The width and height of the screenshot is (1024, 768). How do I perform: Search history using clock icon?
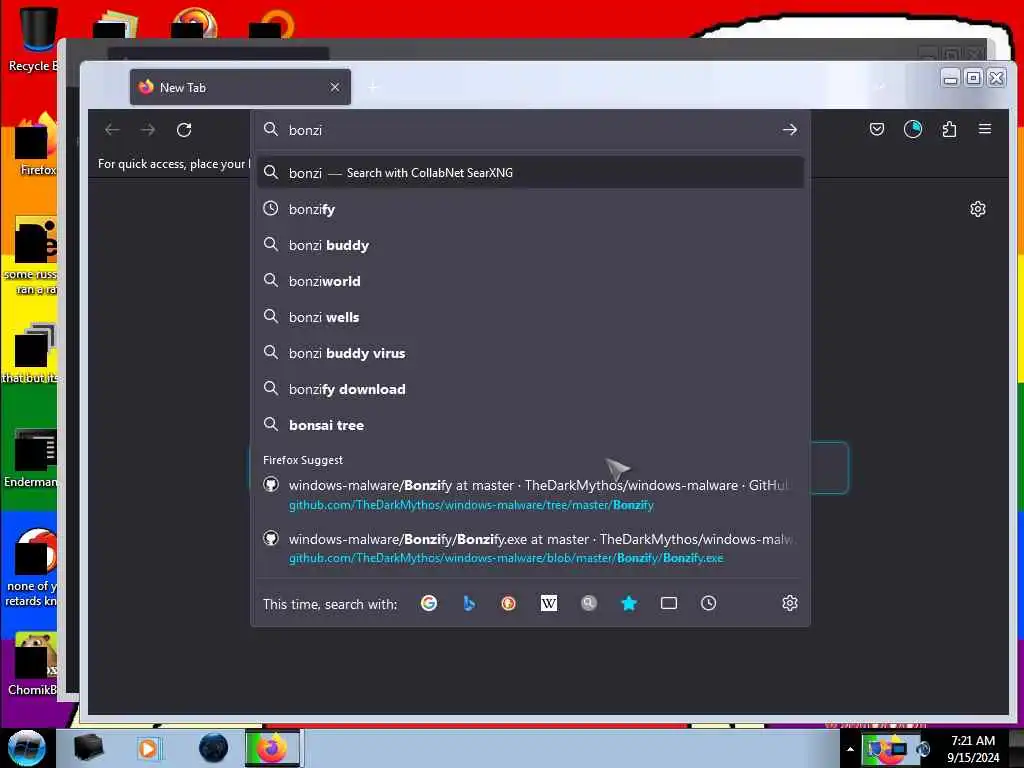point(709,603)
